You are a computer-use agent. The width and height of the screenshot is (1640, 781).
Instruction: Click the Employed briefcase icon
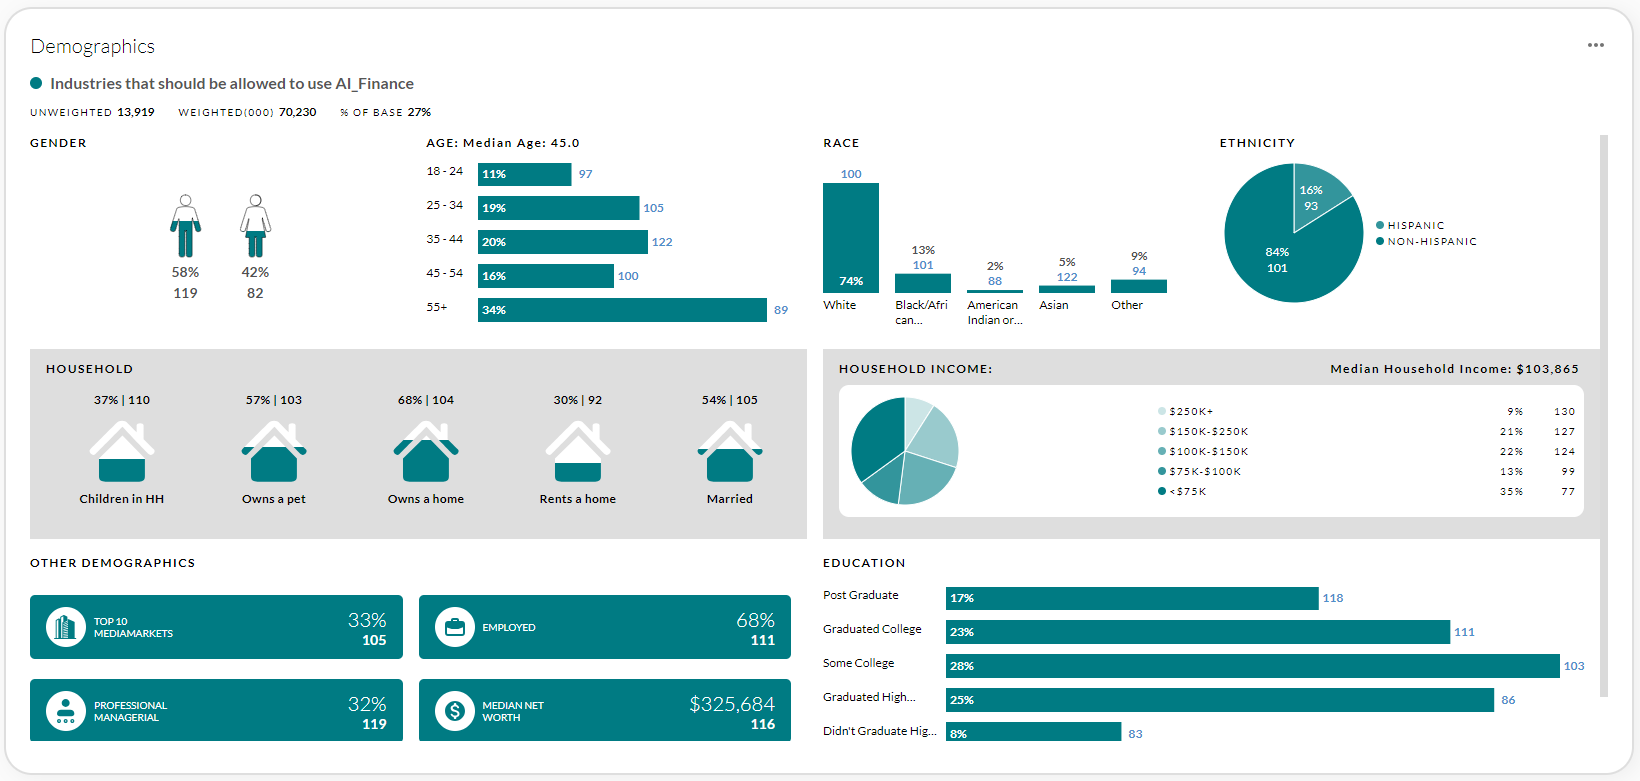(x=455, y=627)
